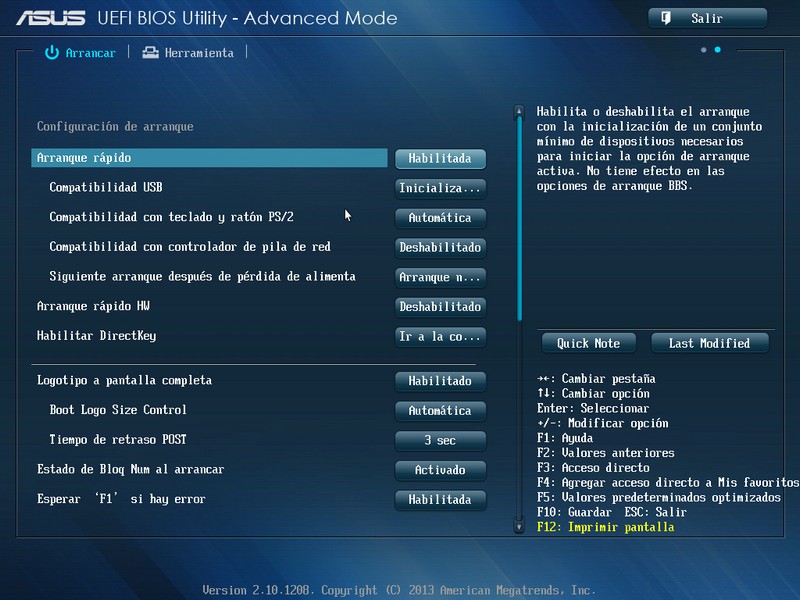Click the Configuración de arranque heading

115,126
